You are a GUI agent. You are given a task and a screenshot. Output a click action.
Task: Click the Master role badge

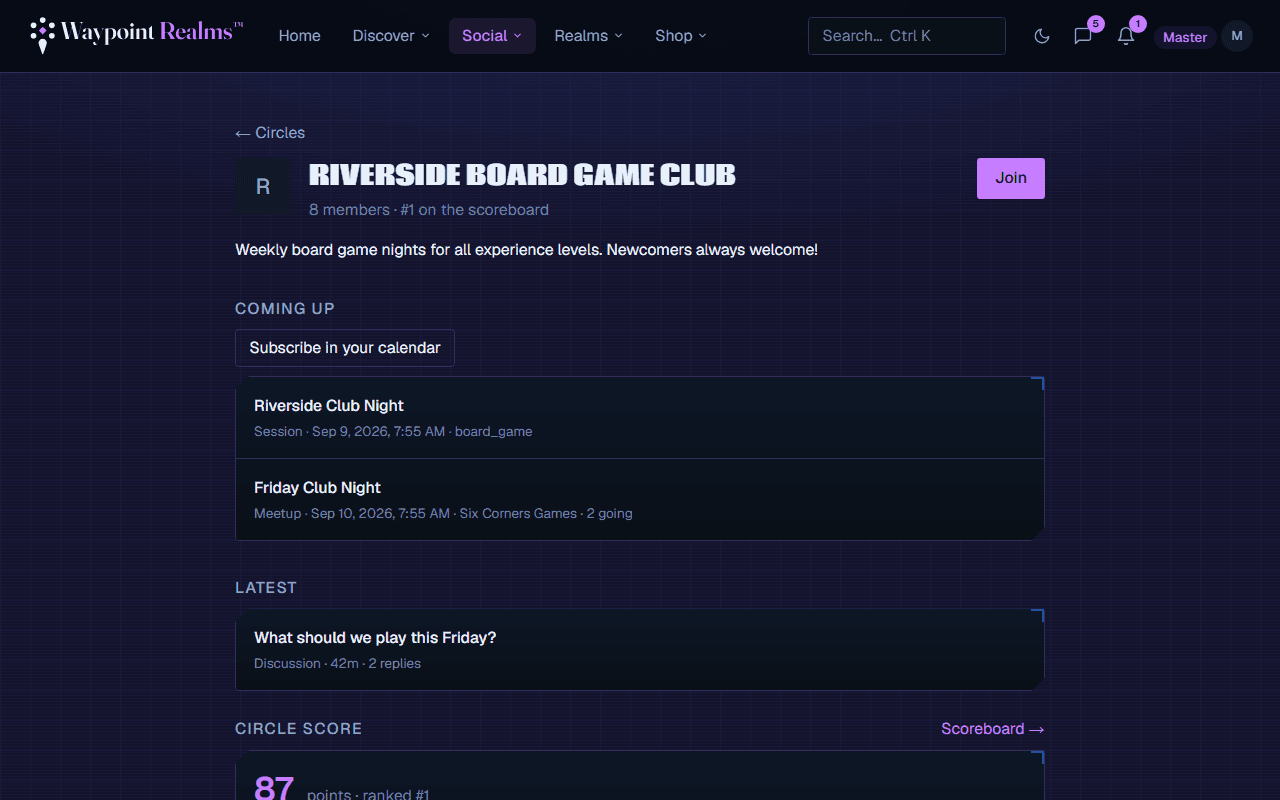[x=1185, y=37]
